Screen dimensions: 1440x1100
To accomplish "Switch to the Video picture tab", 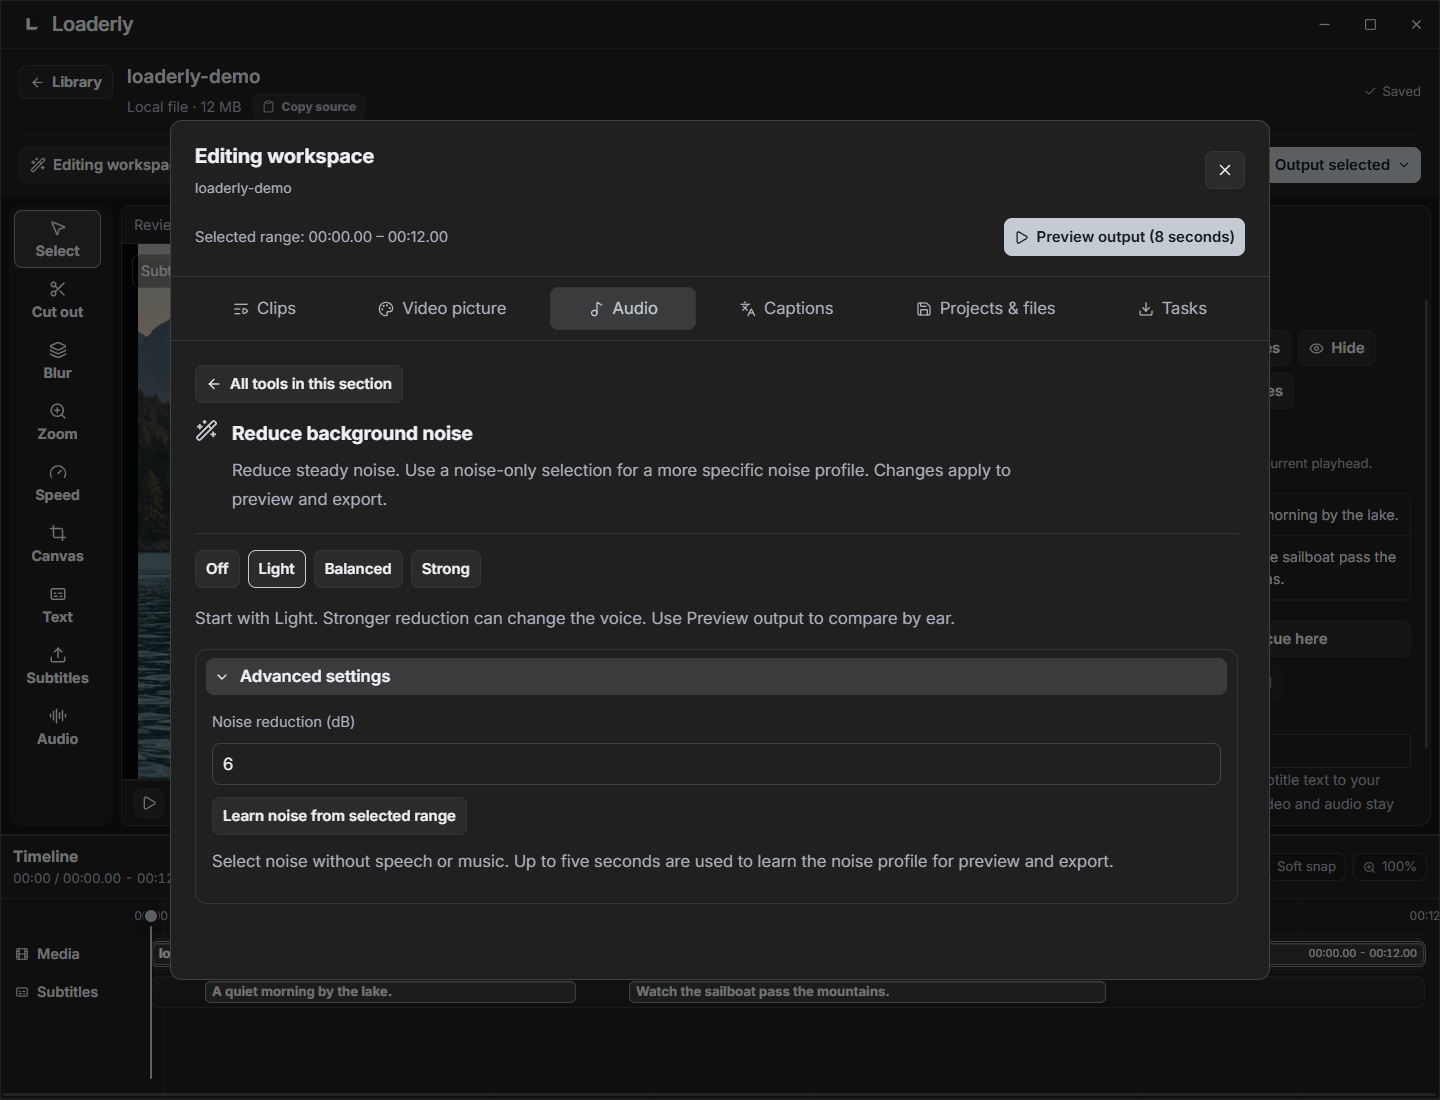I will pos(442,309).
